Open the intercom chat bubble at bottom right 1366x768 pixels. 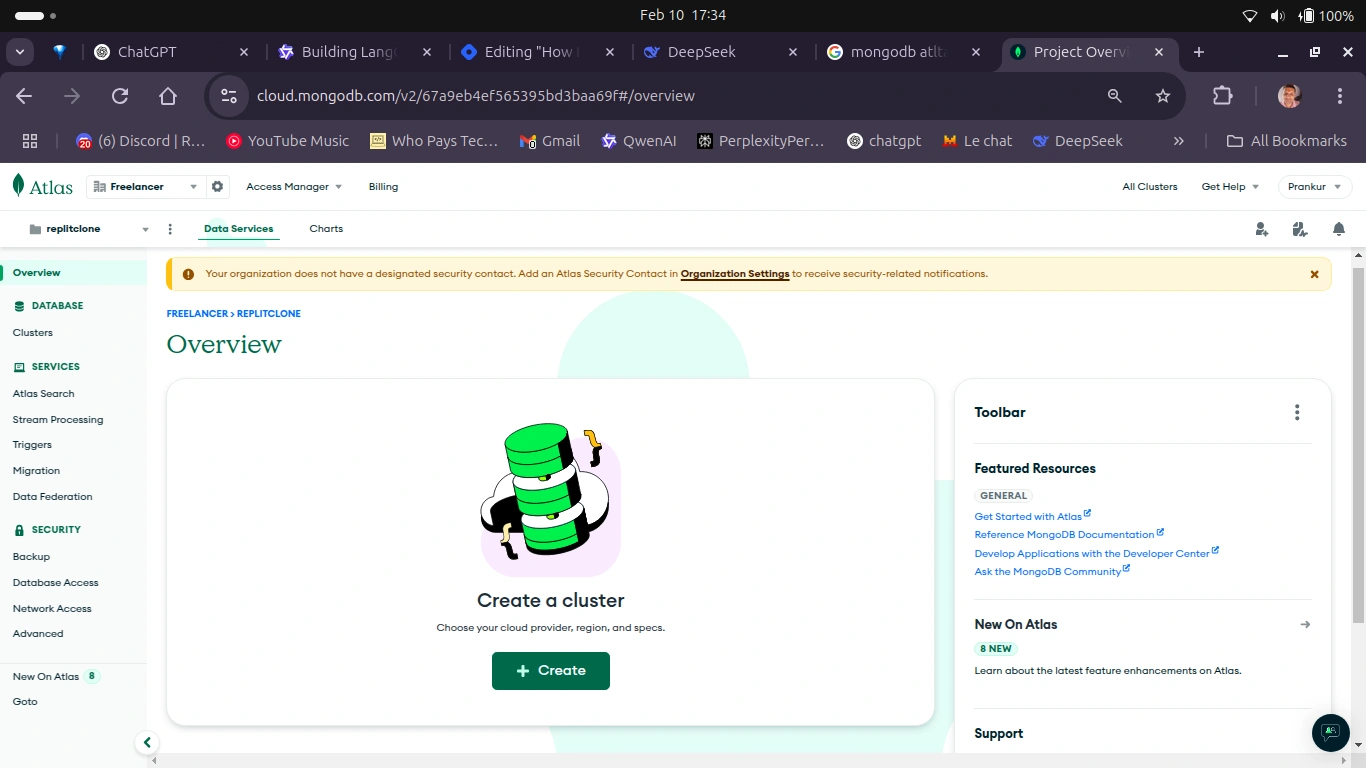(x=1330, y=733)
